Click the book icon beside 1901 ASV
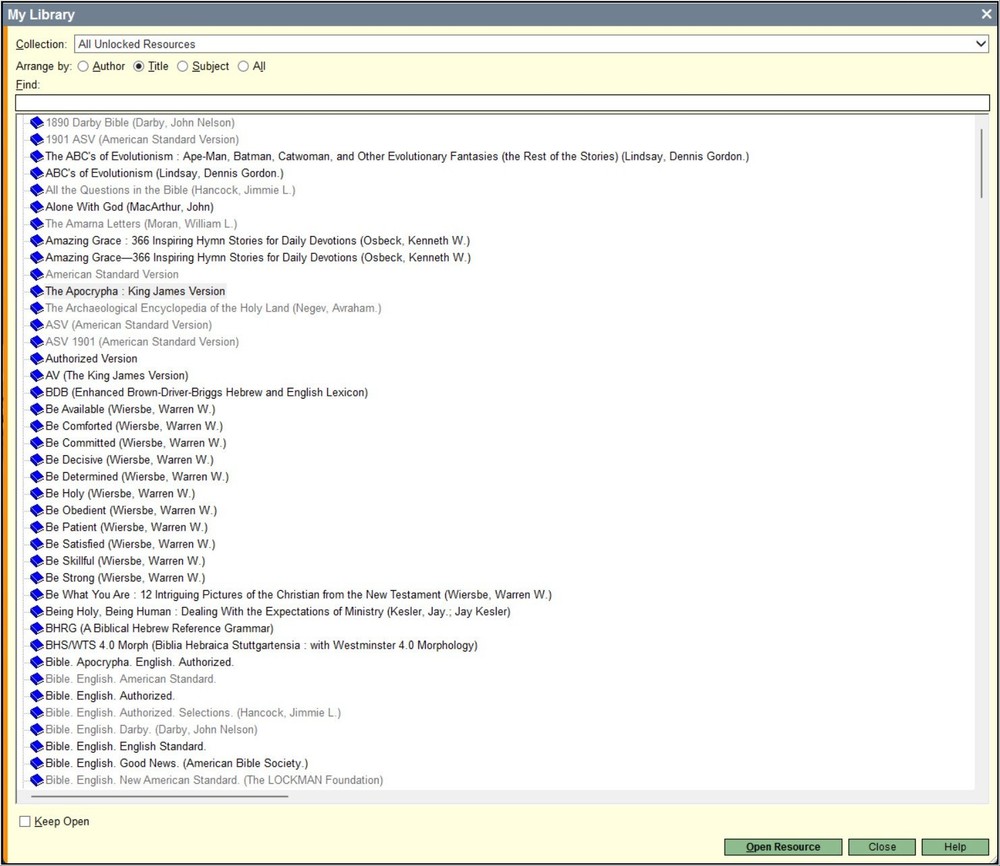Screen dimensions: 1000x866 point(37,139)
